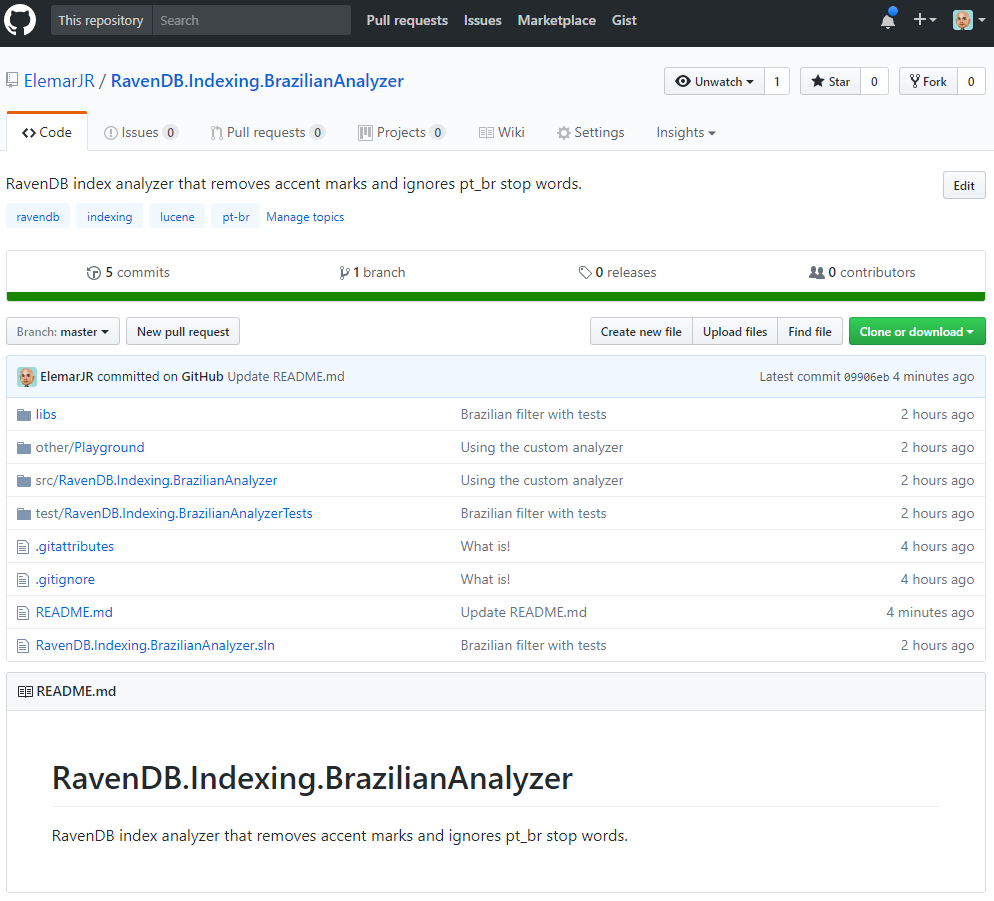Switch to the Issues tab
The image size is (994, 901).
[x=140, y=132]
